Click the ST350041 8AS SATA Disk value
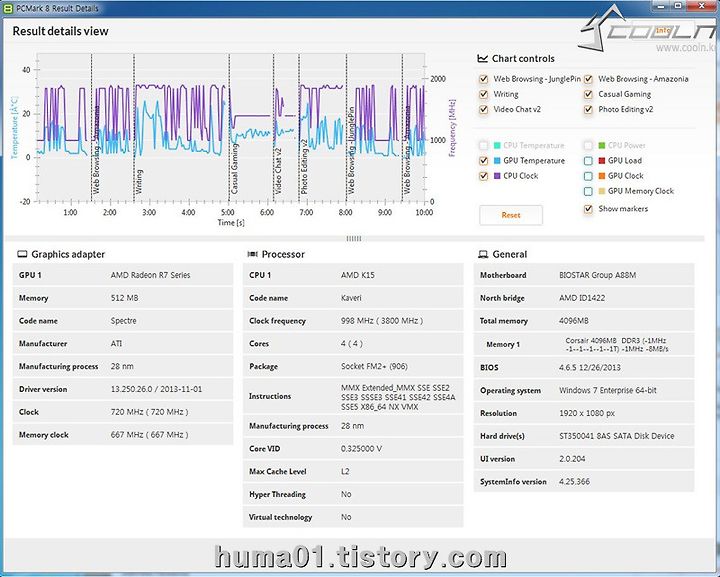 tap(617, 436)
